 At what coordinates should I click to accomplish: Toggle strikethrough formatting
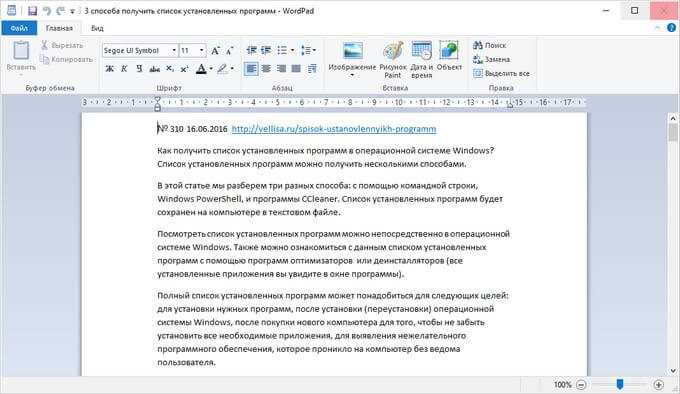coord(154,68)
